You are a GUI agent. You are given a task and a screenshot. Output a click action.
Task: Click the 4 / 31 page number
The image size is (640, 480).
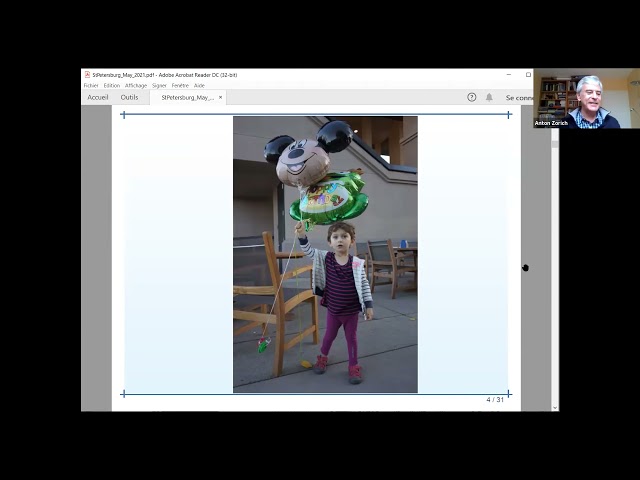tap(495, 400)
